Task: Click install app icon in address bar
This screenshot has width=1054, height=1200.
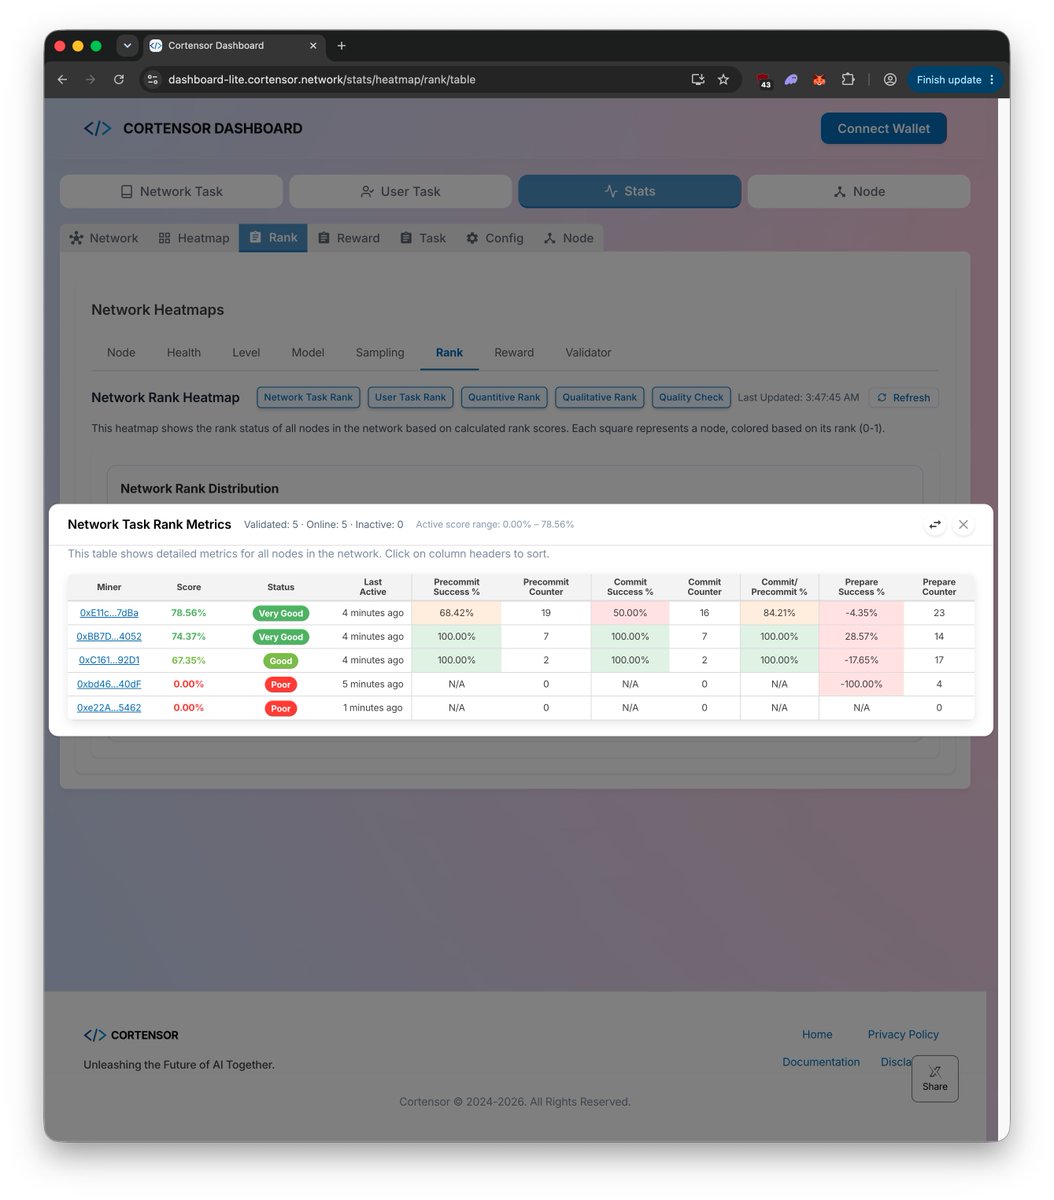Action: (697, 80)
